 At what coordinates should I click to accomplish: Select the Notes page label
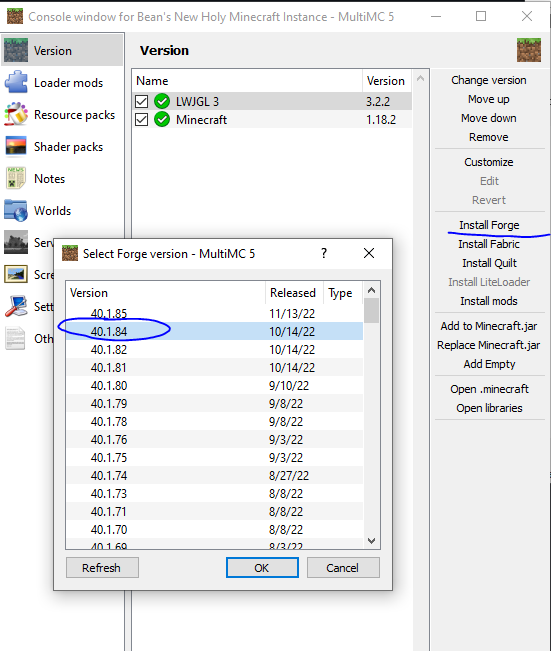pos(49,179)
